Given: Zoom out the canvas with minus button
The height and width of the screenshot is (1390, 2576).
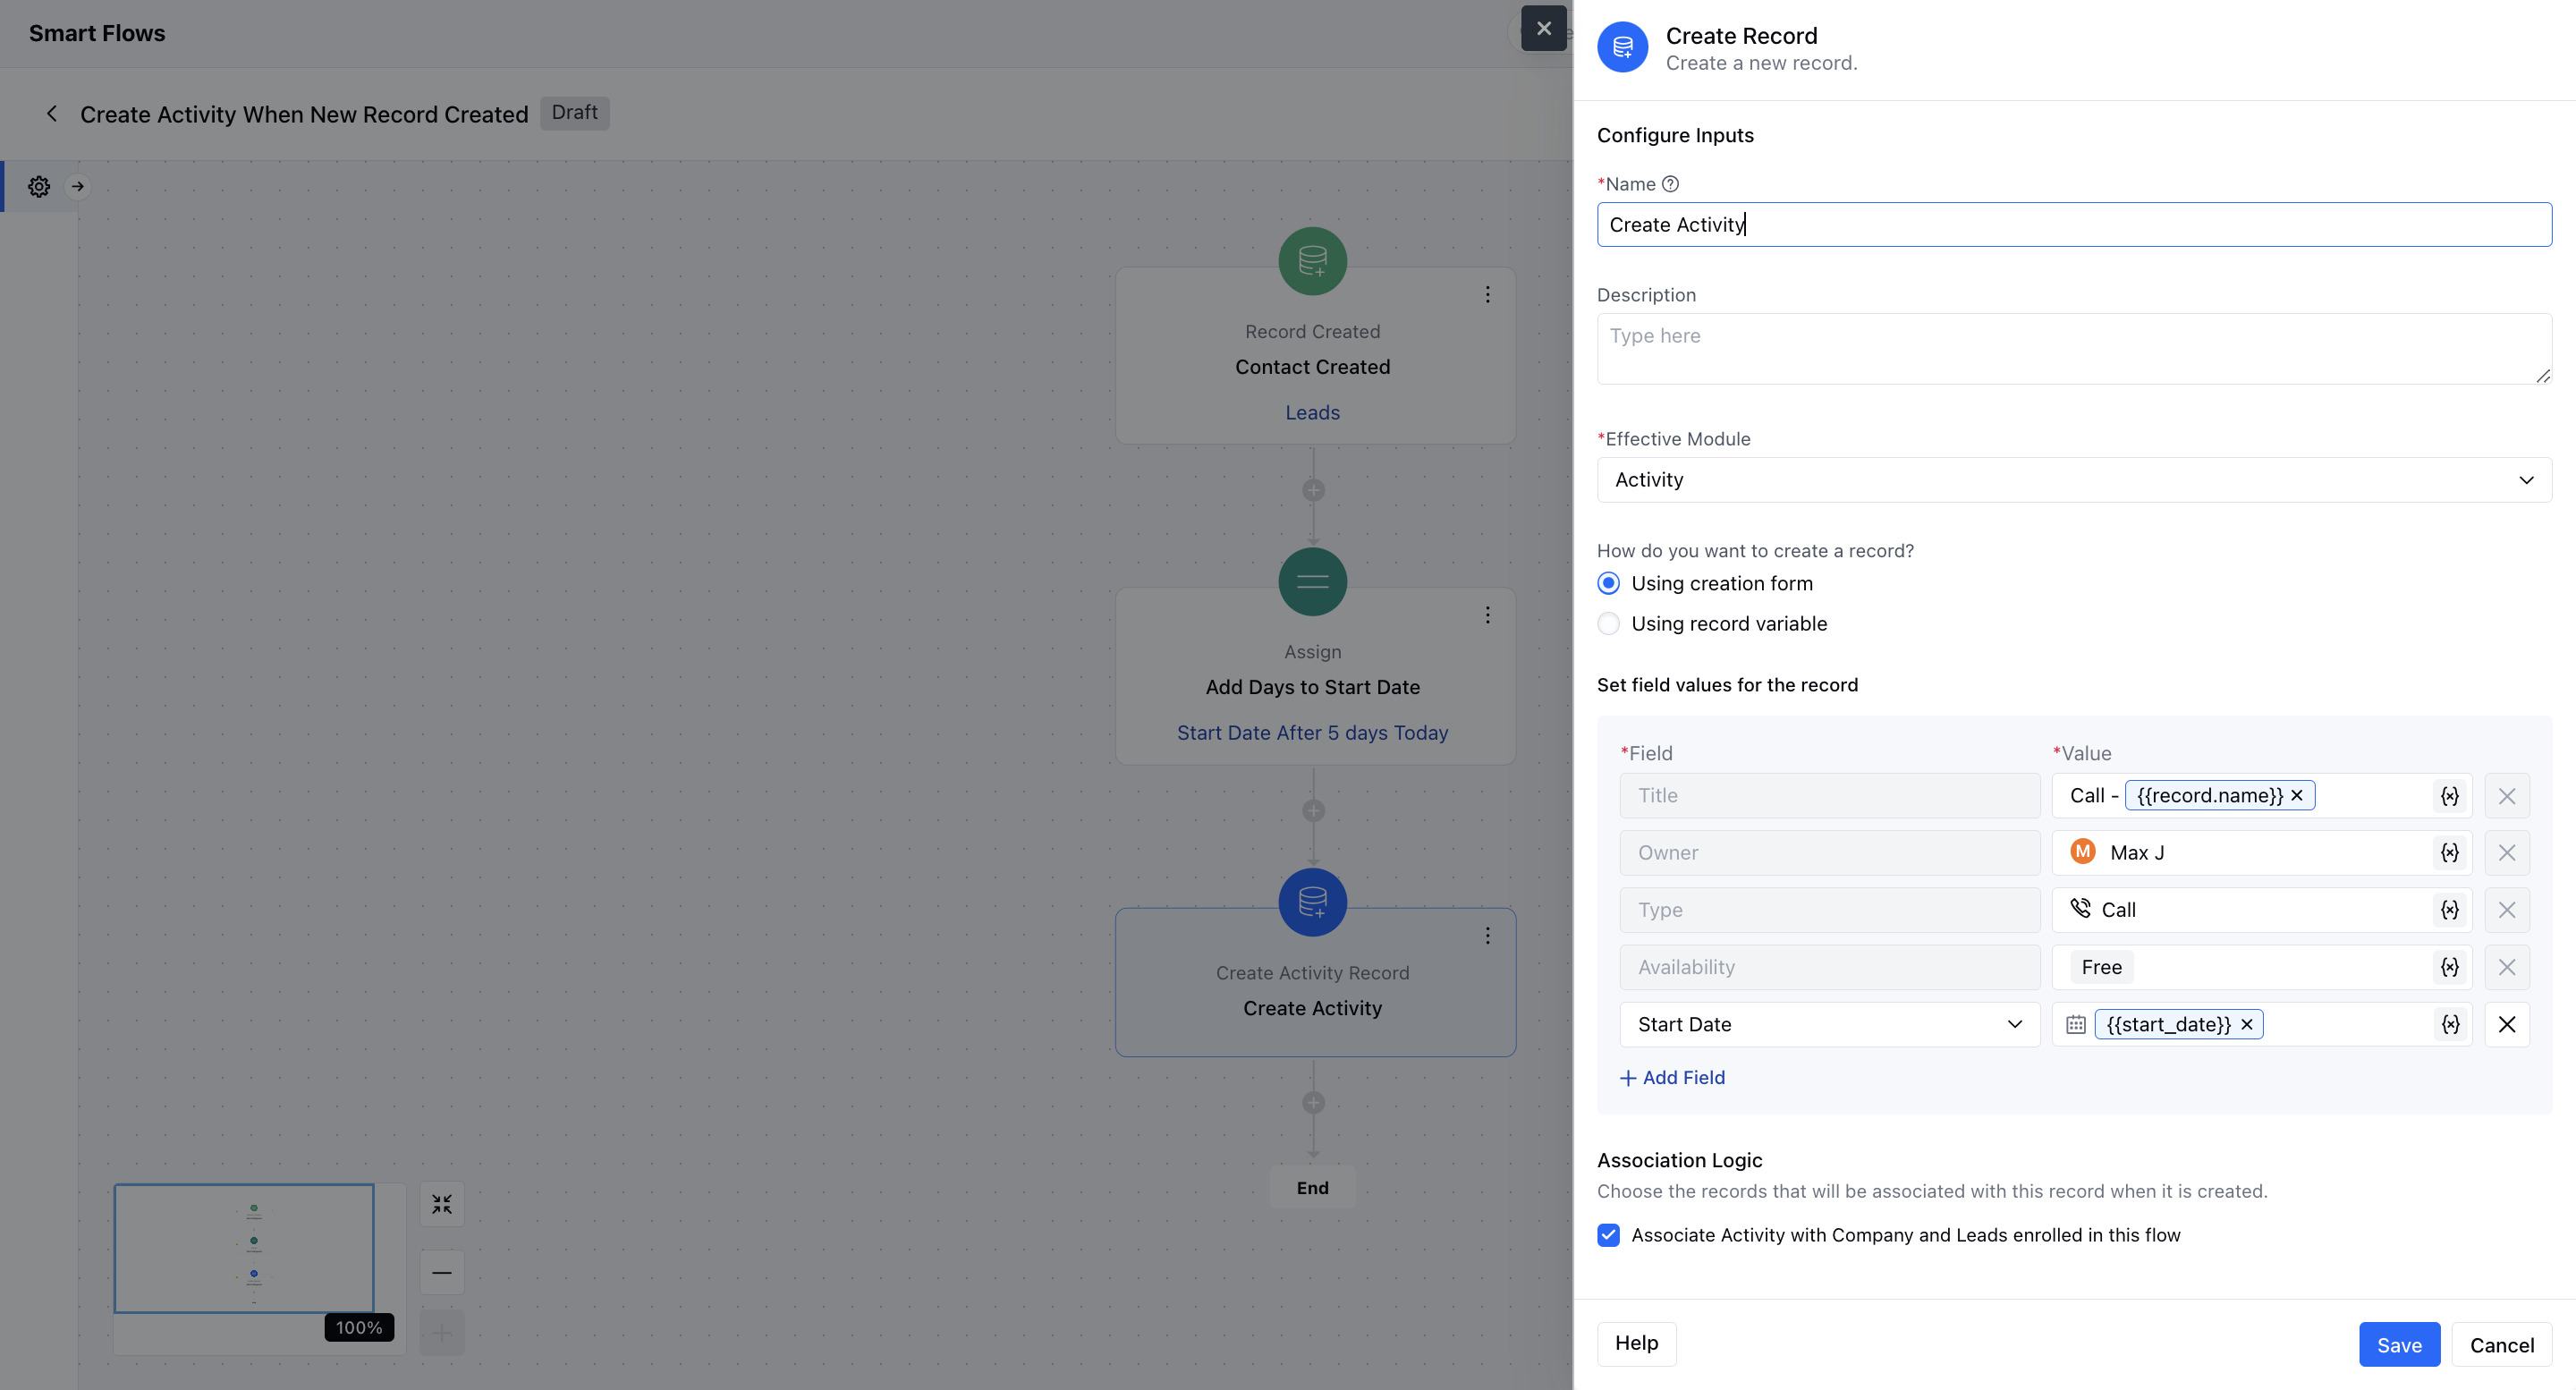Looking at the screenshot, I should (442, 1272).
